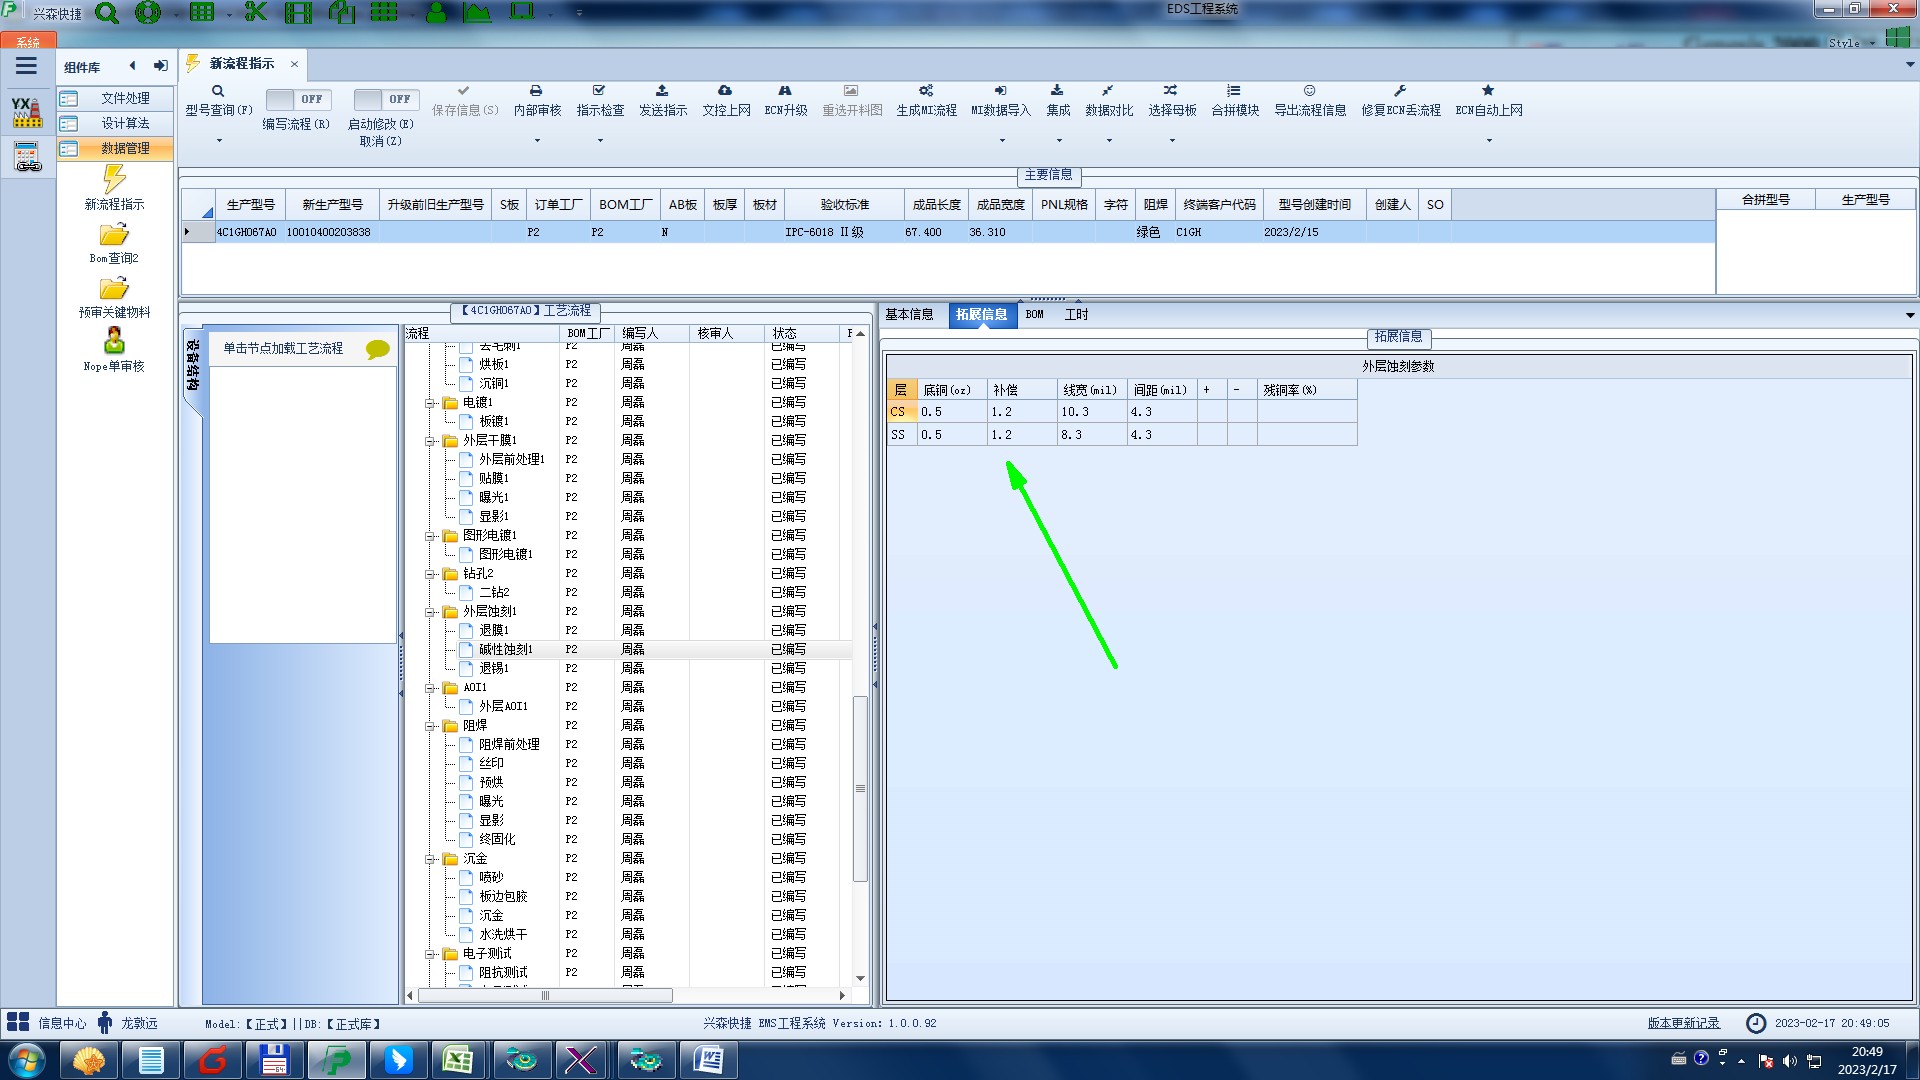
Task: Open the 版本更新记录 link
Action: click(1683, 1023)
